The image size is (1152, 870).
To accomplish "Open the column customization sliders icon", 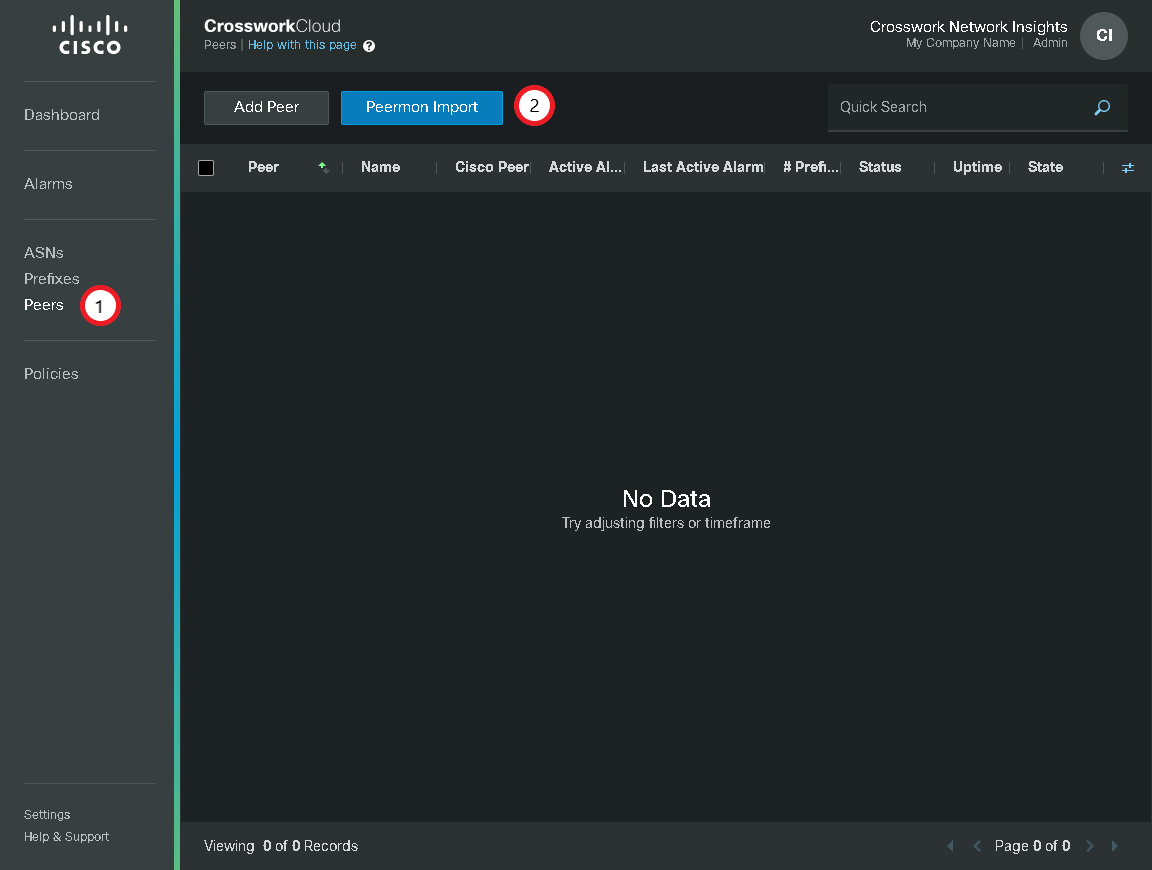I will click(1128, 167).
